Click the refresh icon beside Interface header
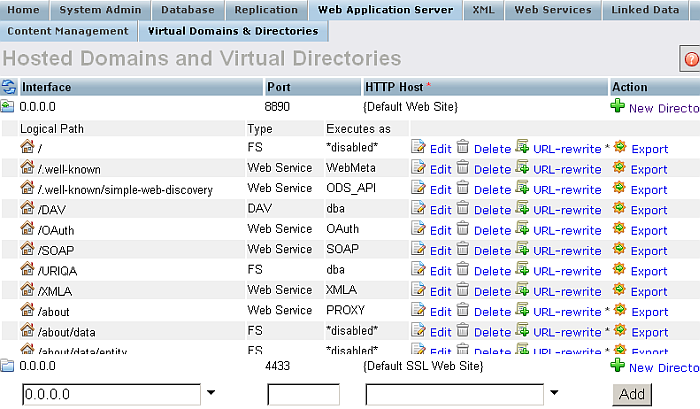700x409 pixels. tap(8, 87)
